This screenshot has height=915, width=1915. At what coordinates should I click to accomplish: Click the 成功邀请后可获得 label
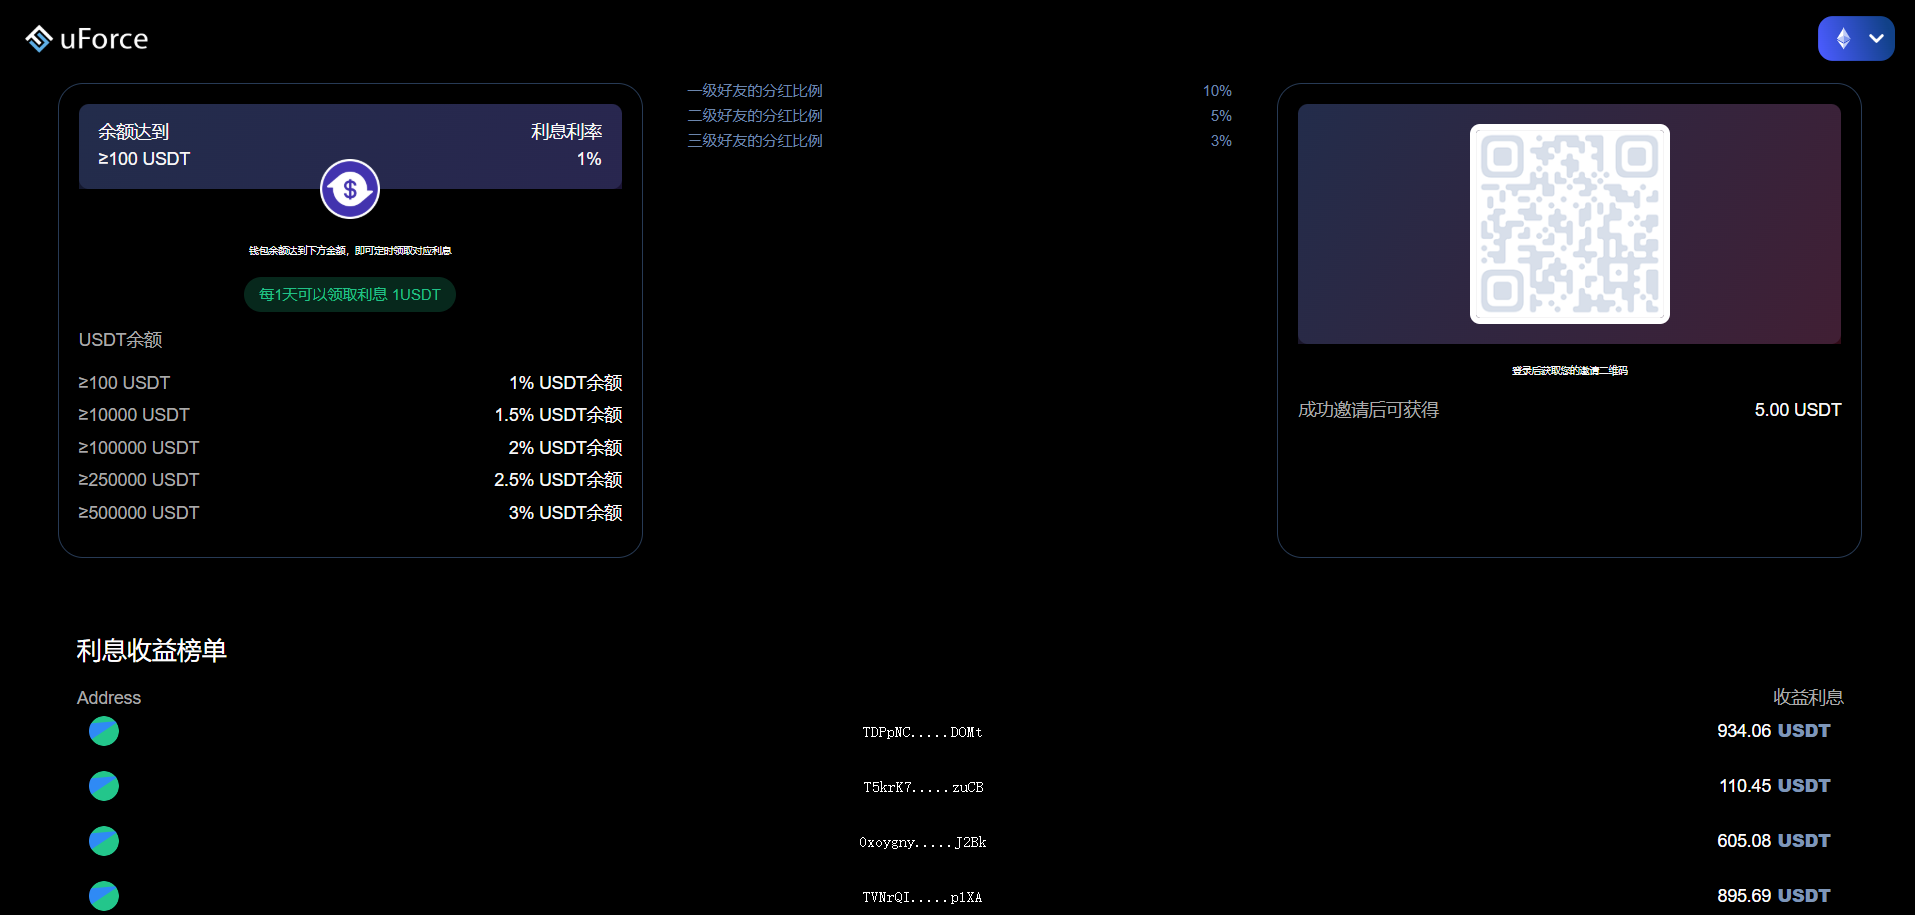1368,410
